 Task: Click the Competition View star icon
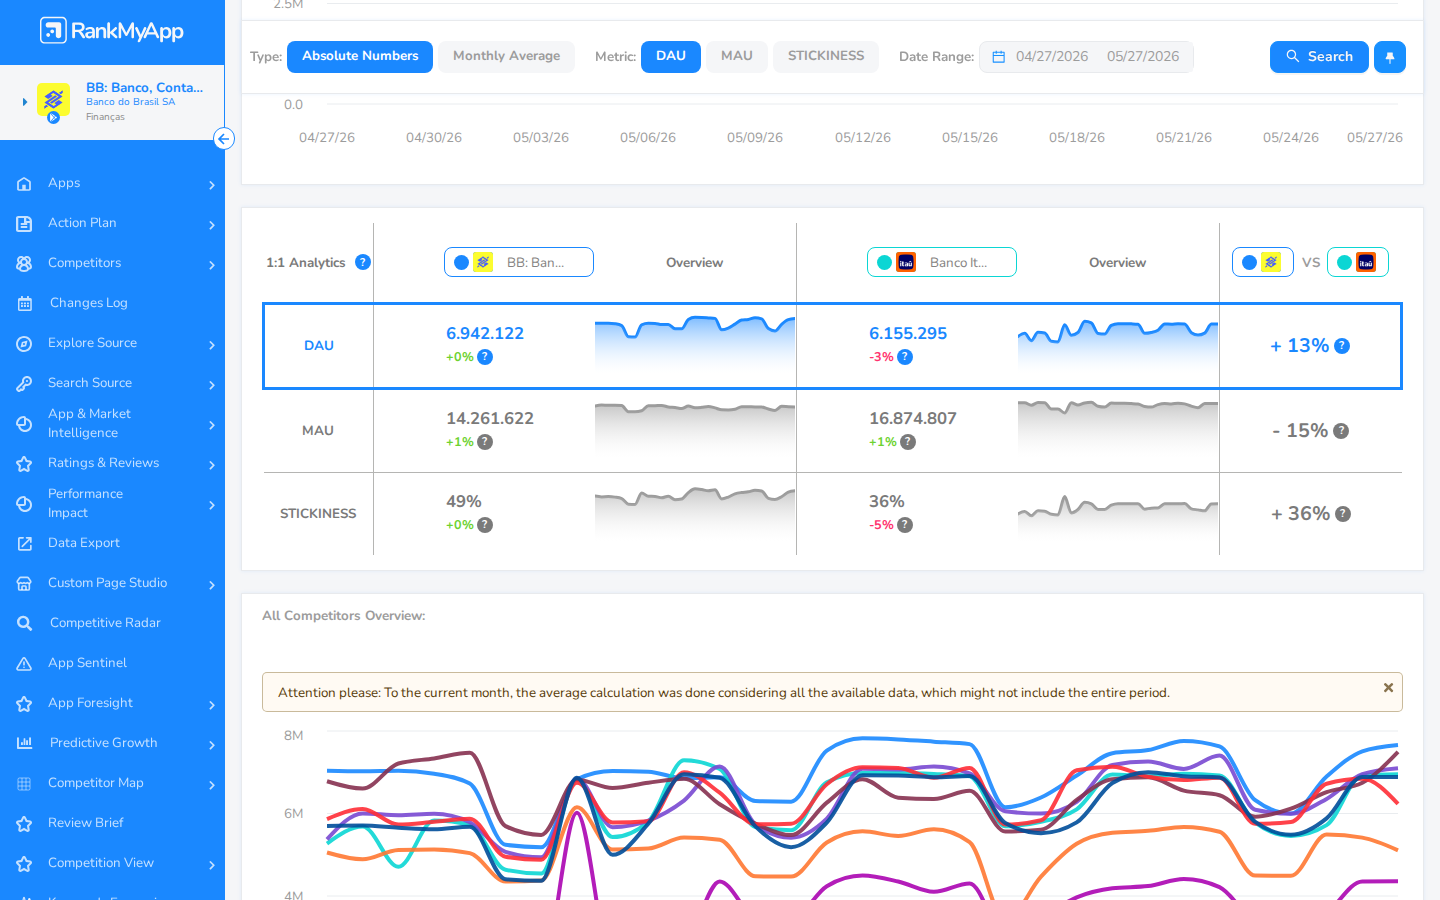(x=24, y=864)
